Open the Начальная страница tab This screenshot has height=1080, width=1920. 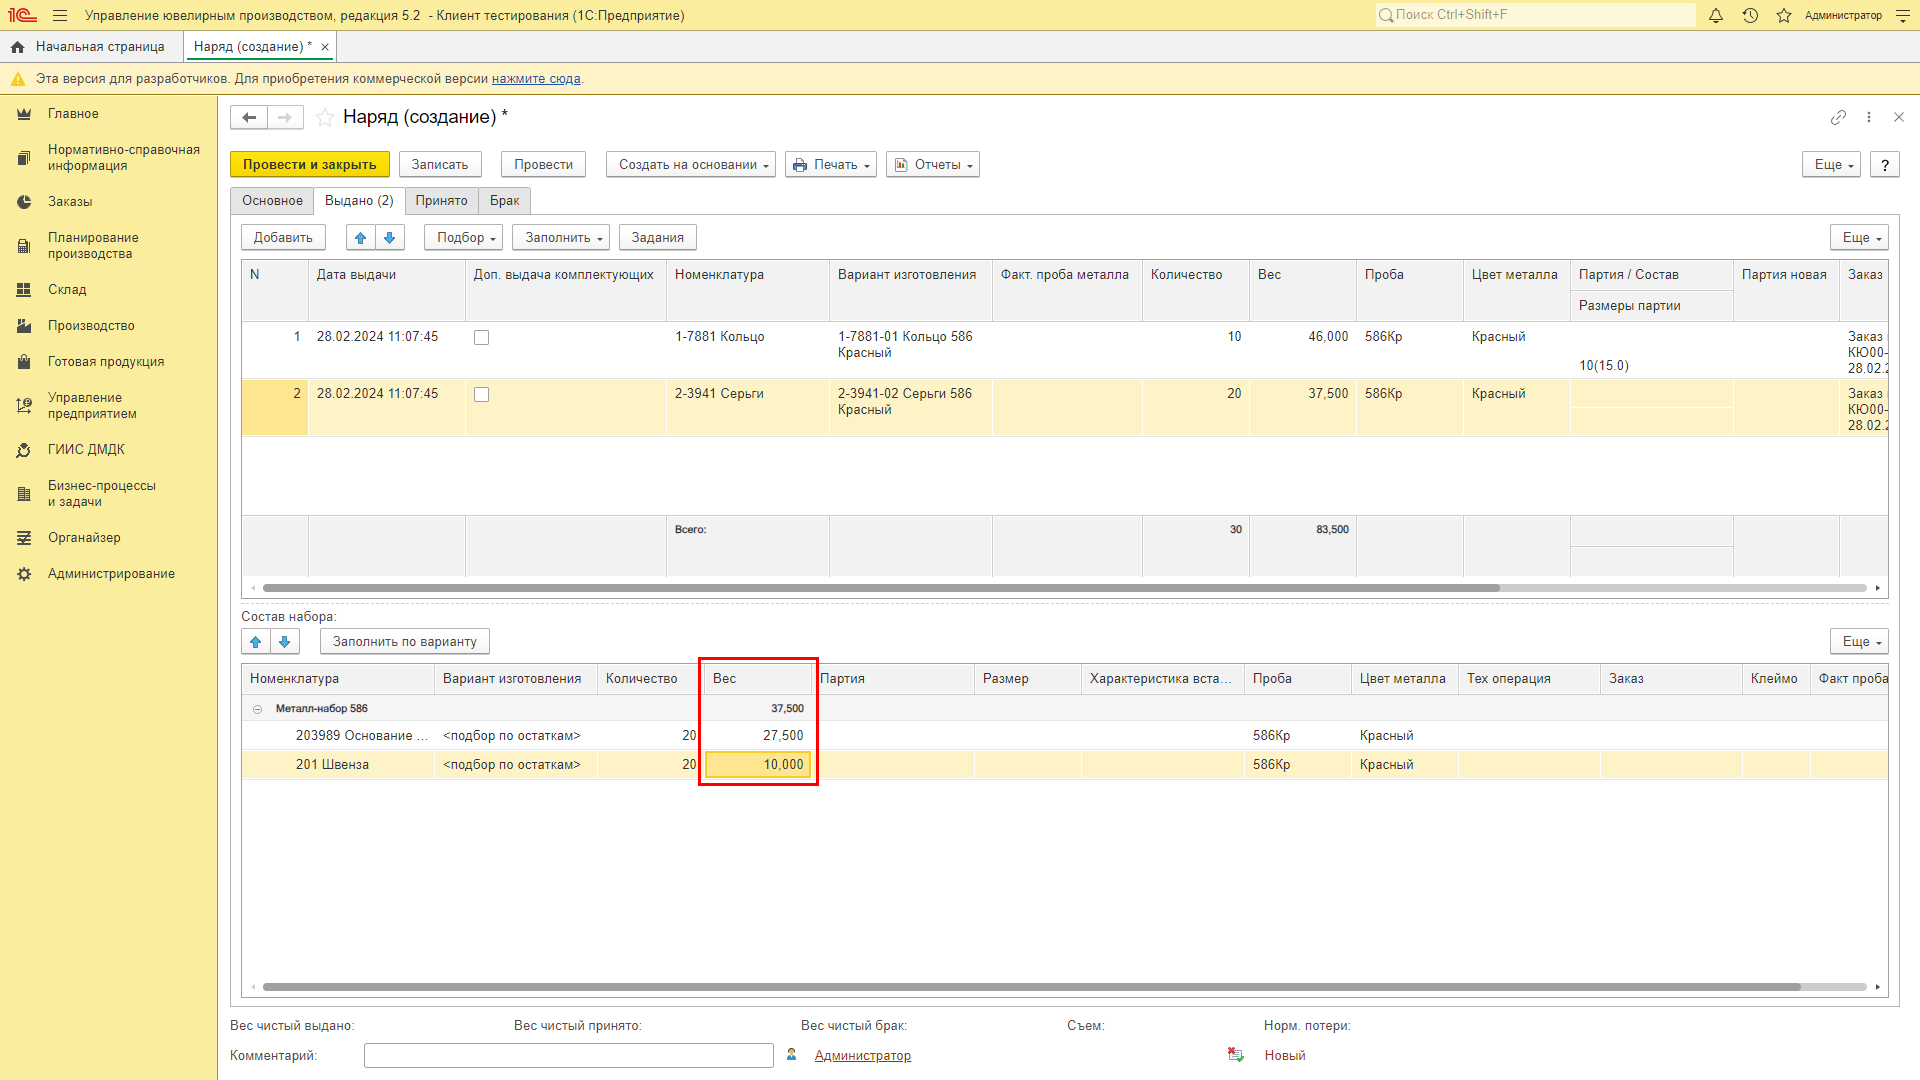91,47
